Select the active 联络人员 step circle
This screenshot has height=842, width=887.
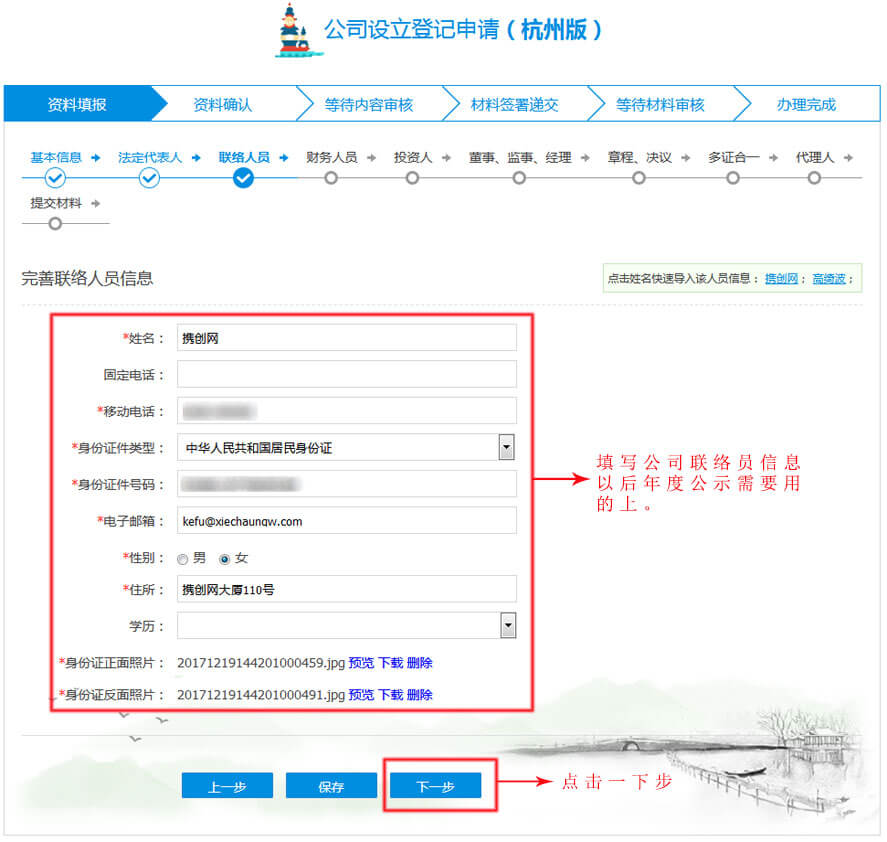pyautogui.click(x=242, y=177)
